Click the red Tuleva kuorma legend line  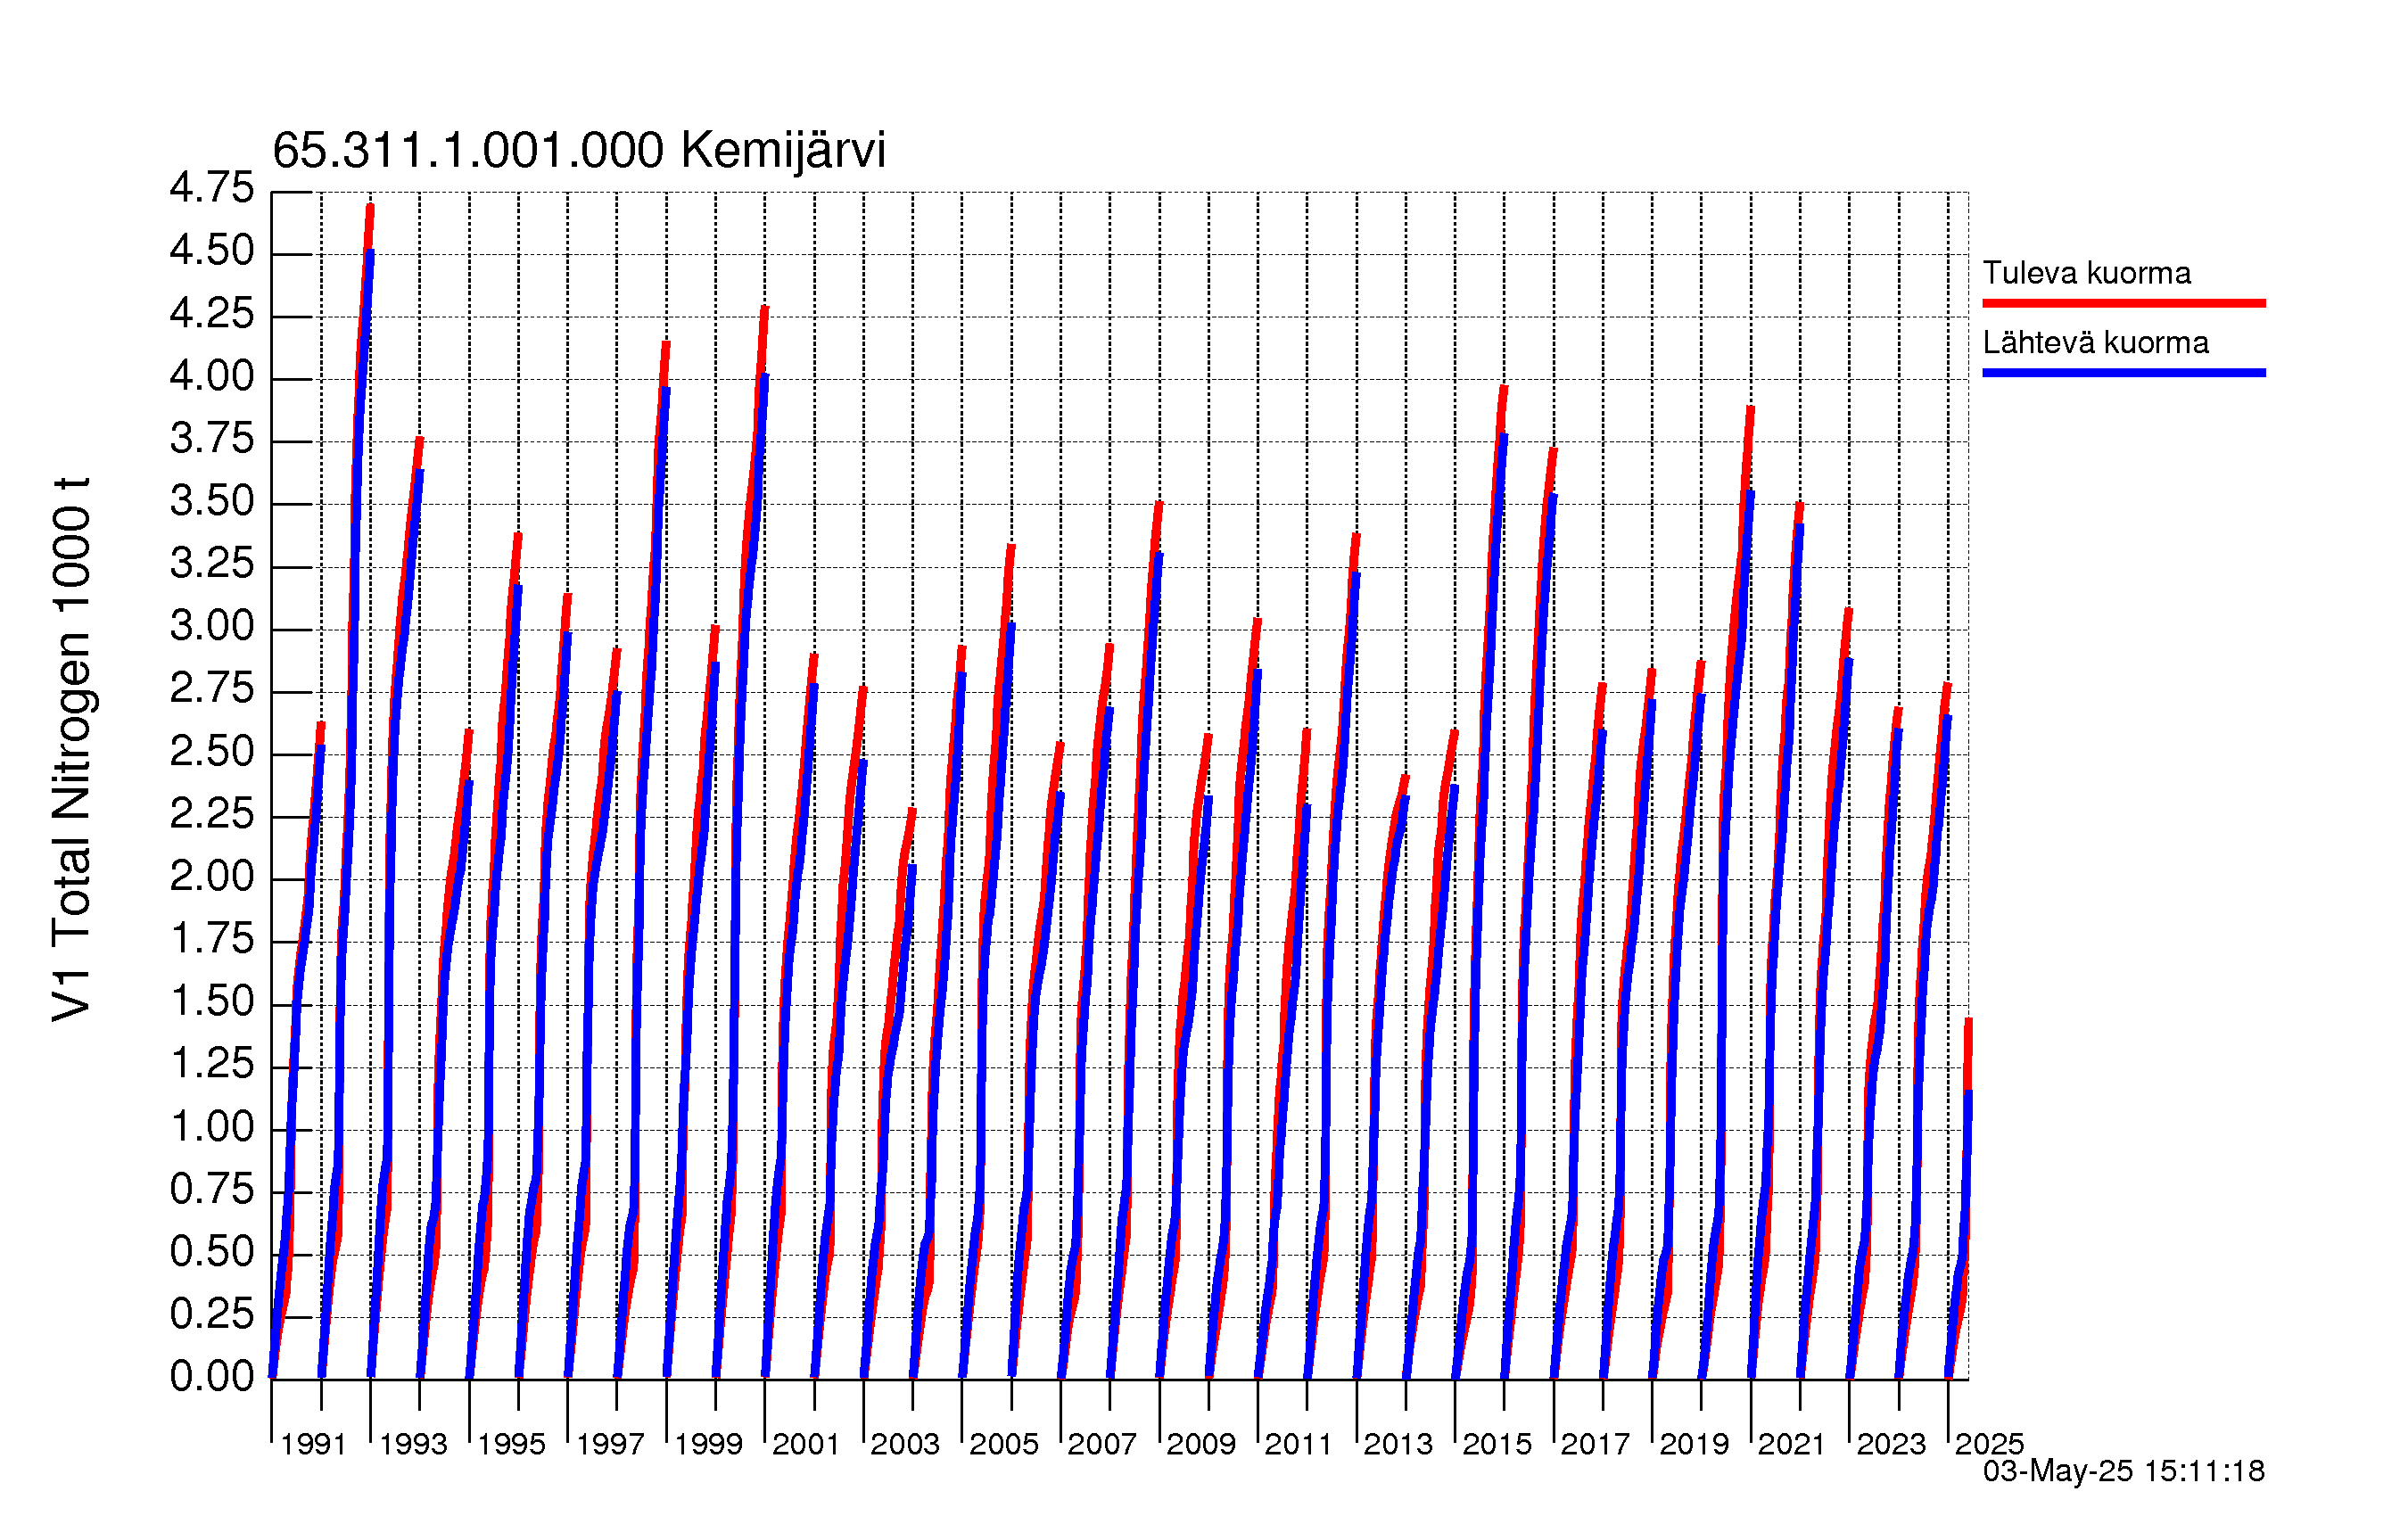click(x=2123, y=303)
